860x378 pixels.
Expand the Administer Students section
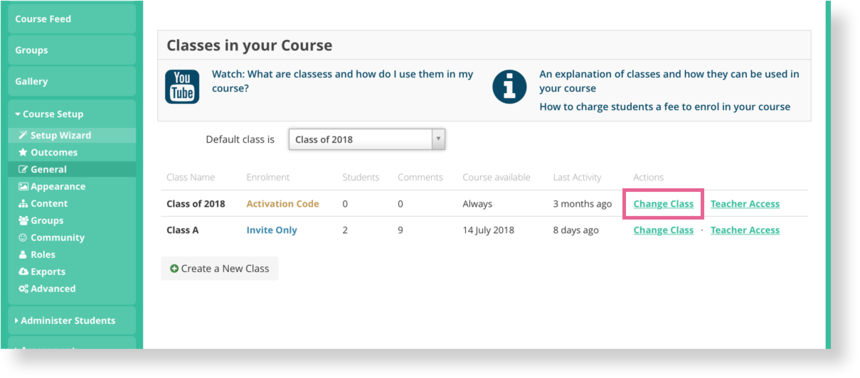(65, 320)
